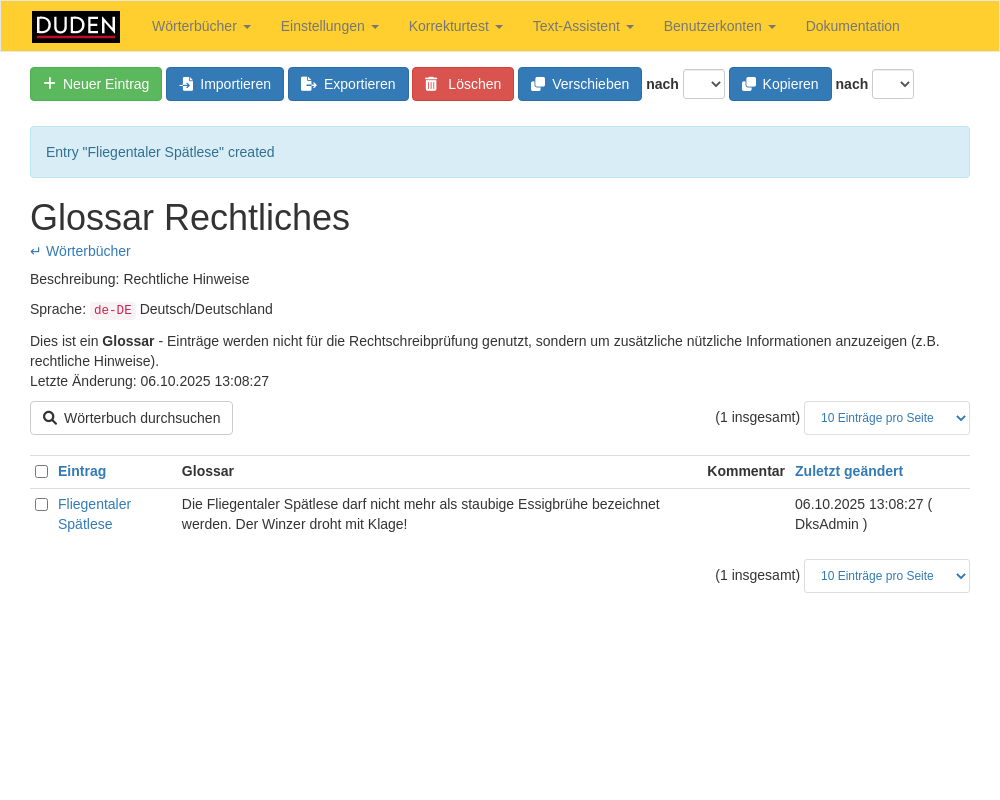Open the Verschieben target dictionary dropdown
The width and height of the screenshot is (1000, 800).
[703, 84]
